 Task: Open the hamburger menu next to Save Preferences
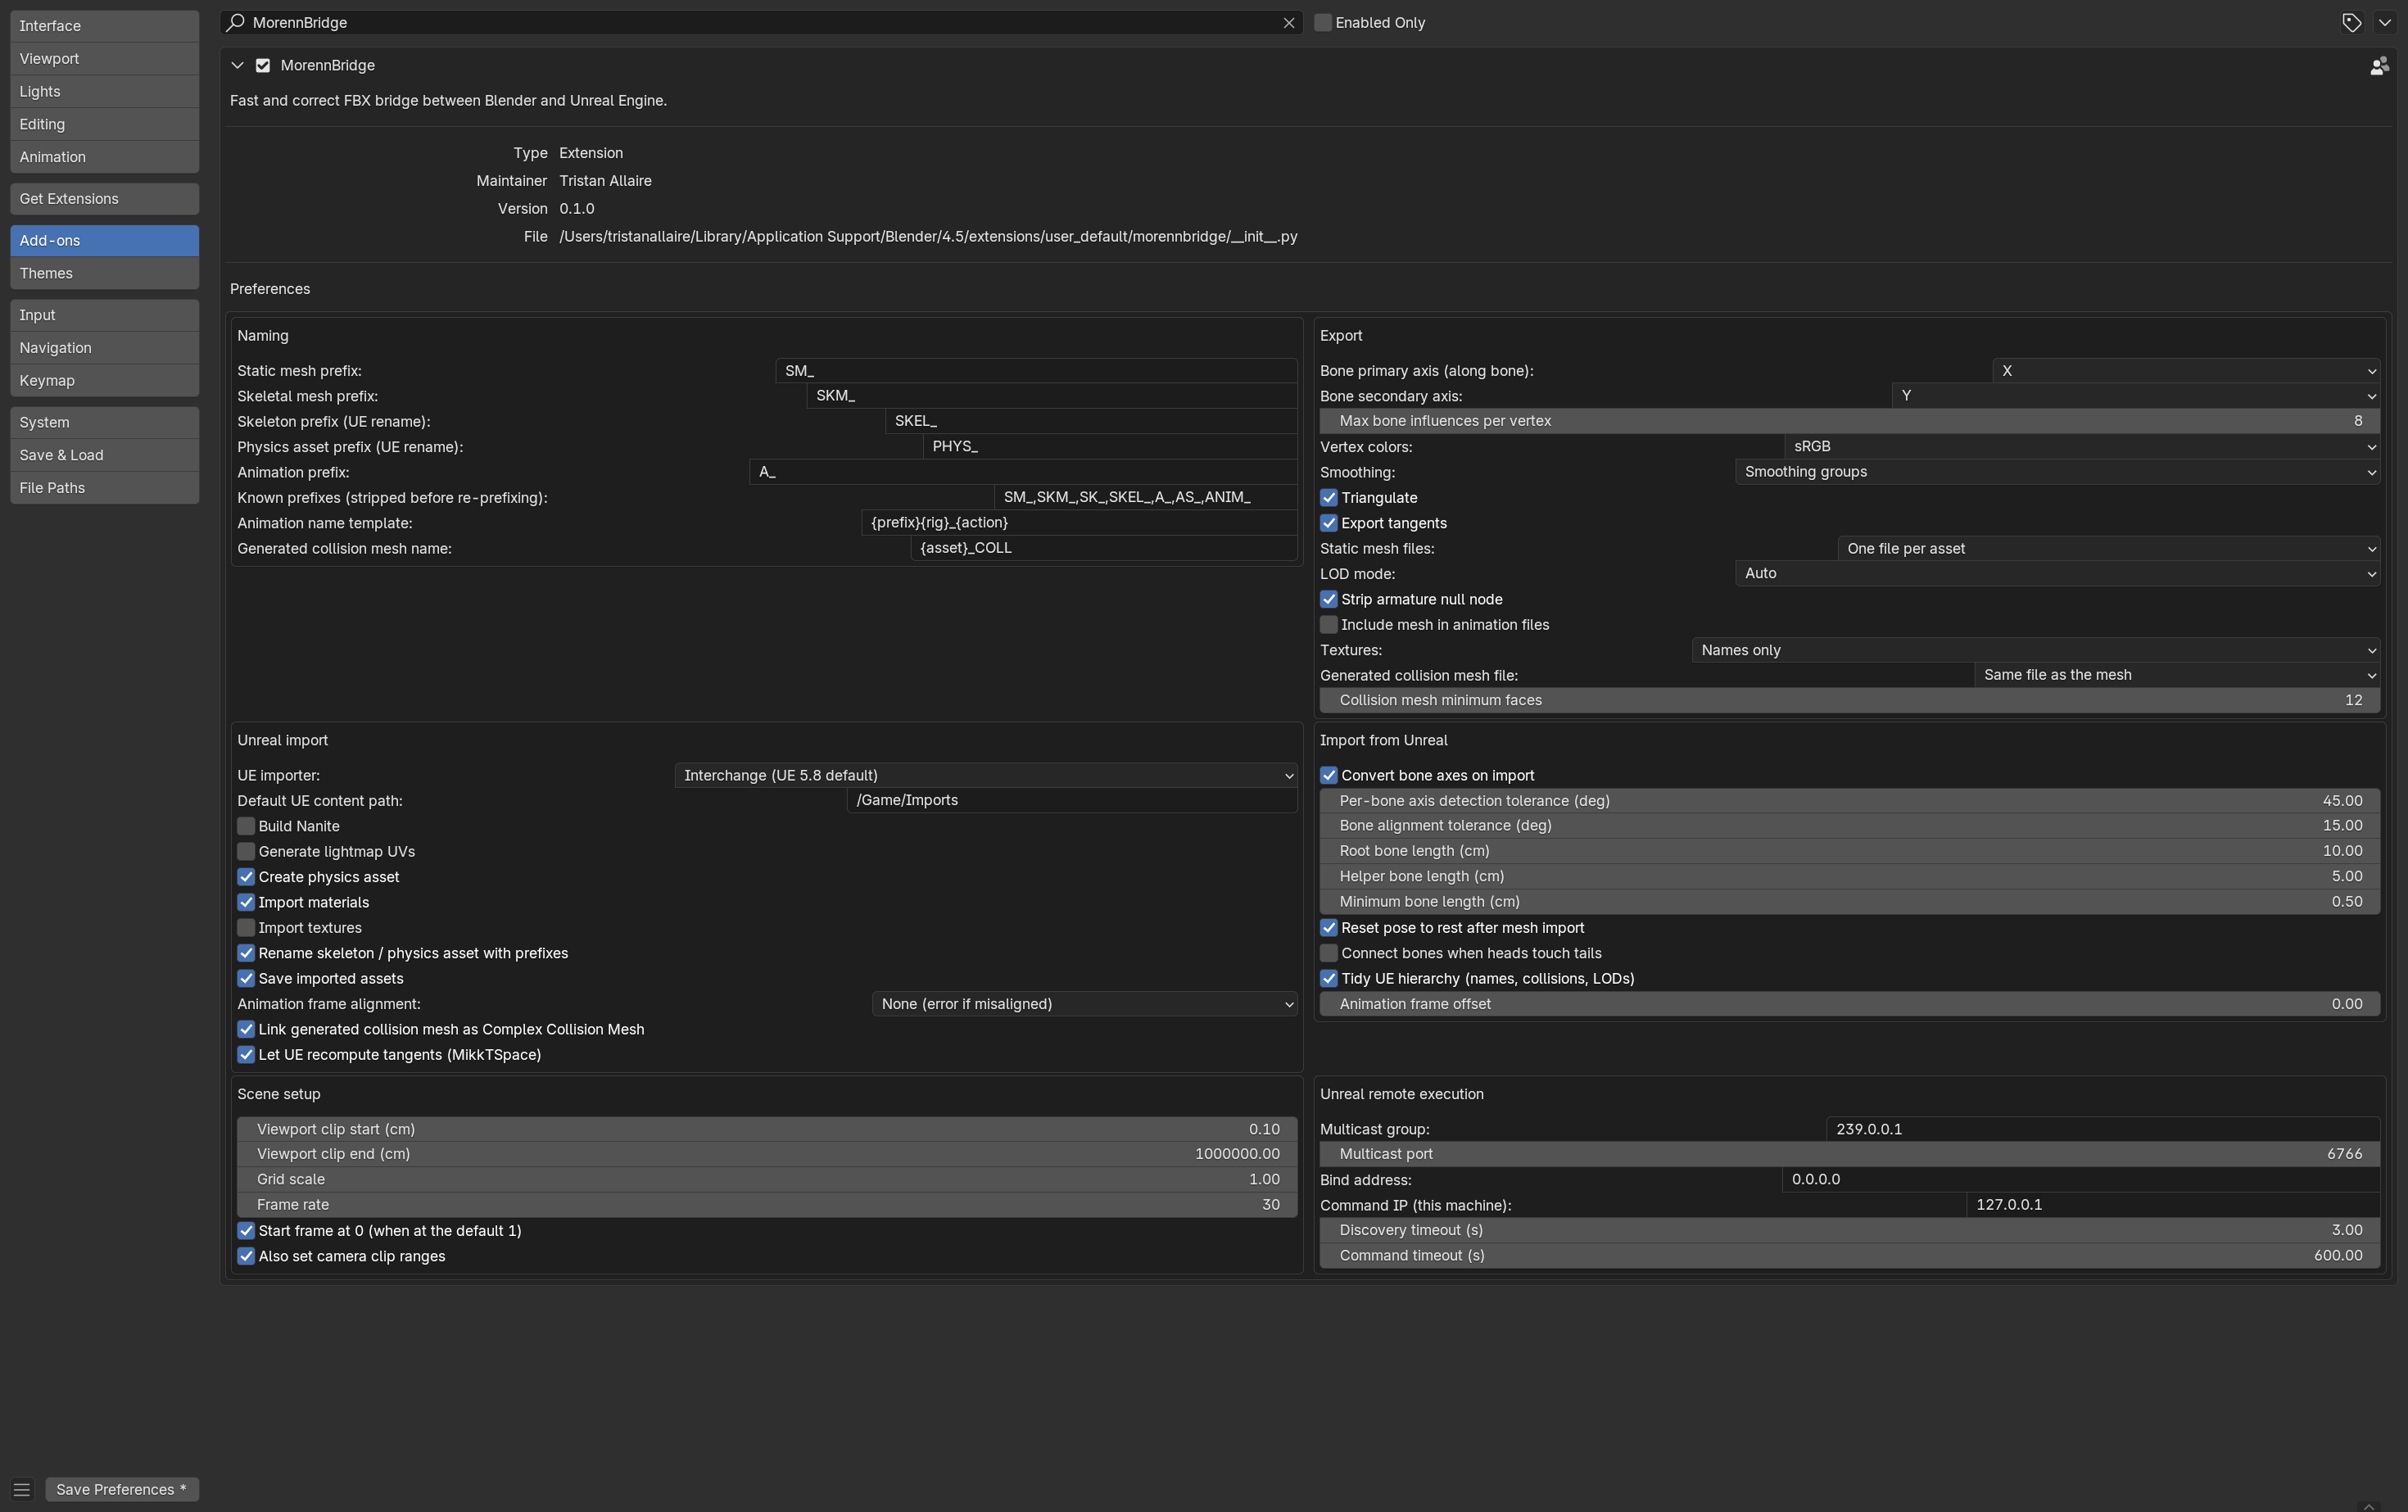tap(22, 1489)
